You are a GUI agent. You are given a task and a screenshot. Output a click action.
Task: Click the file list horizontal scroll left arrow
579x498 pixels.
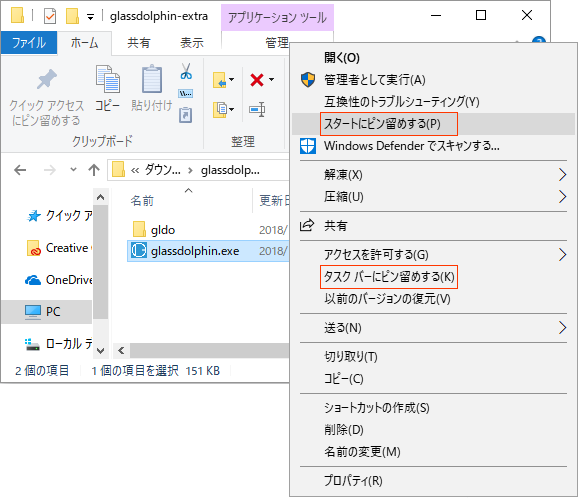[121, 350]
